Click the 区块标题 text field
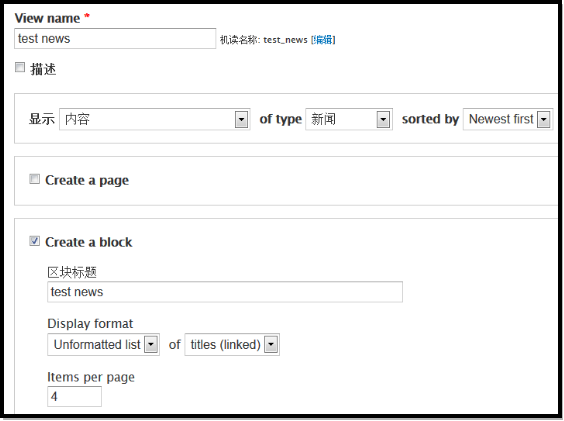 (x=225, y=292)
